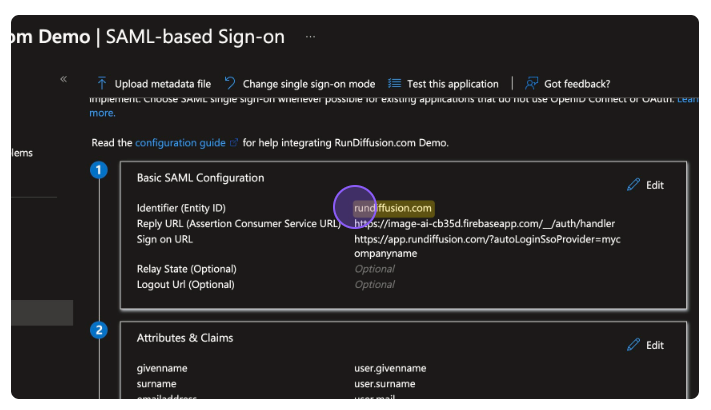
Task: Click the step 1 numbered circle
Action: click(98, 170)
